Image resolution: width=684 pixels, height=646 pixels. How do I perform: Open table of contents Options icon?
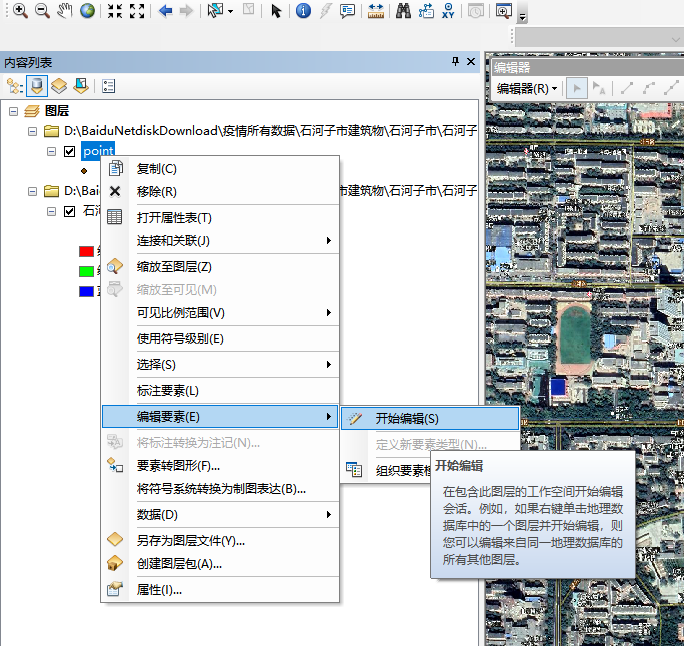108,85
